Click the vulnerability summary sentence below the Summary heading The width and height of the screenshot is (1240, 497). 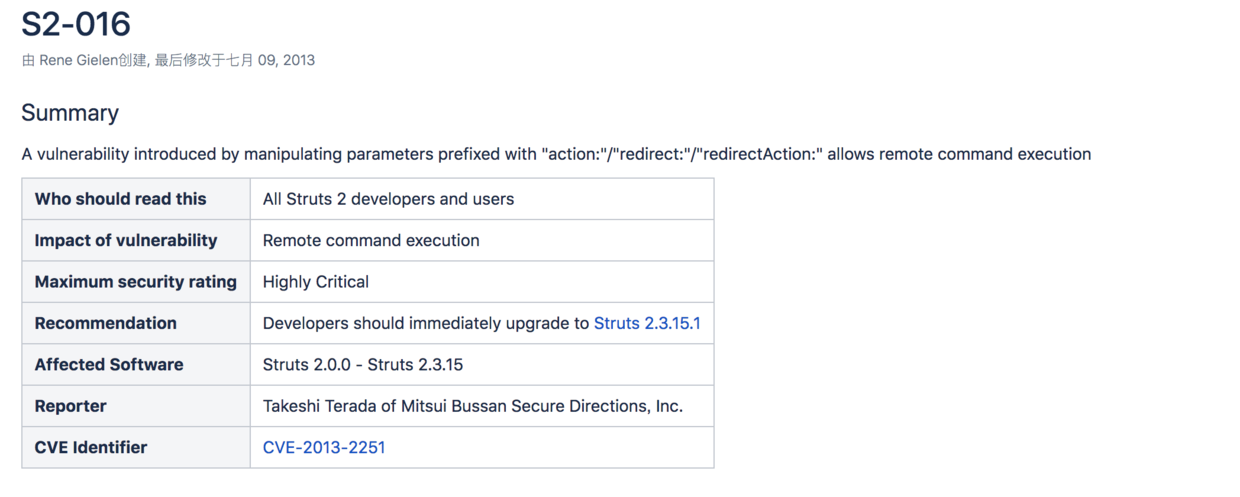click(x=556, y=154)
